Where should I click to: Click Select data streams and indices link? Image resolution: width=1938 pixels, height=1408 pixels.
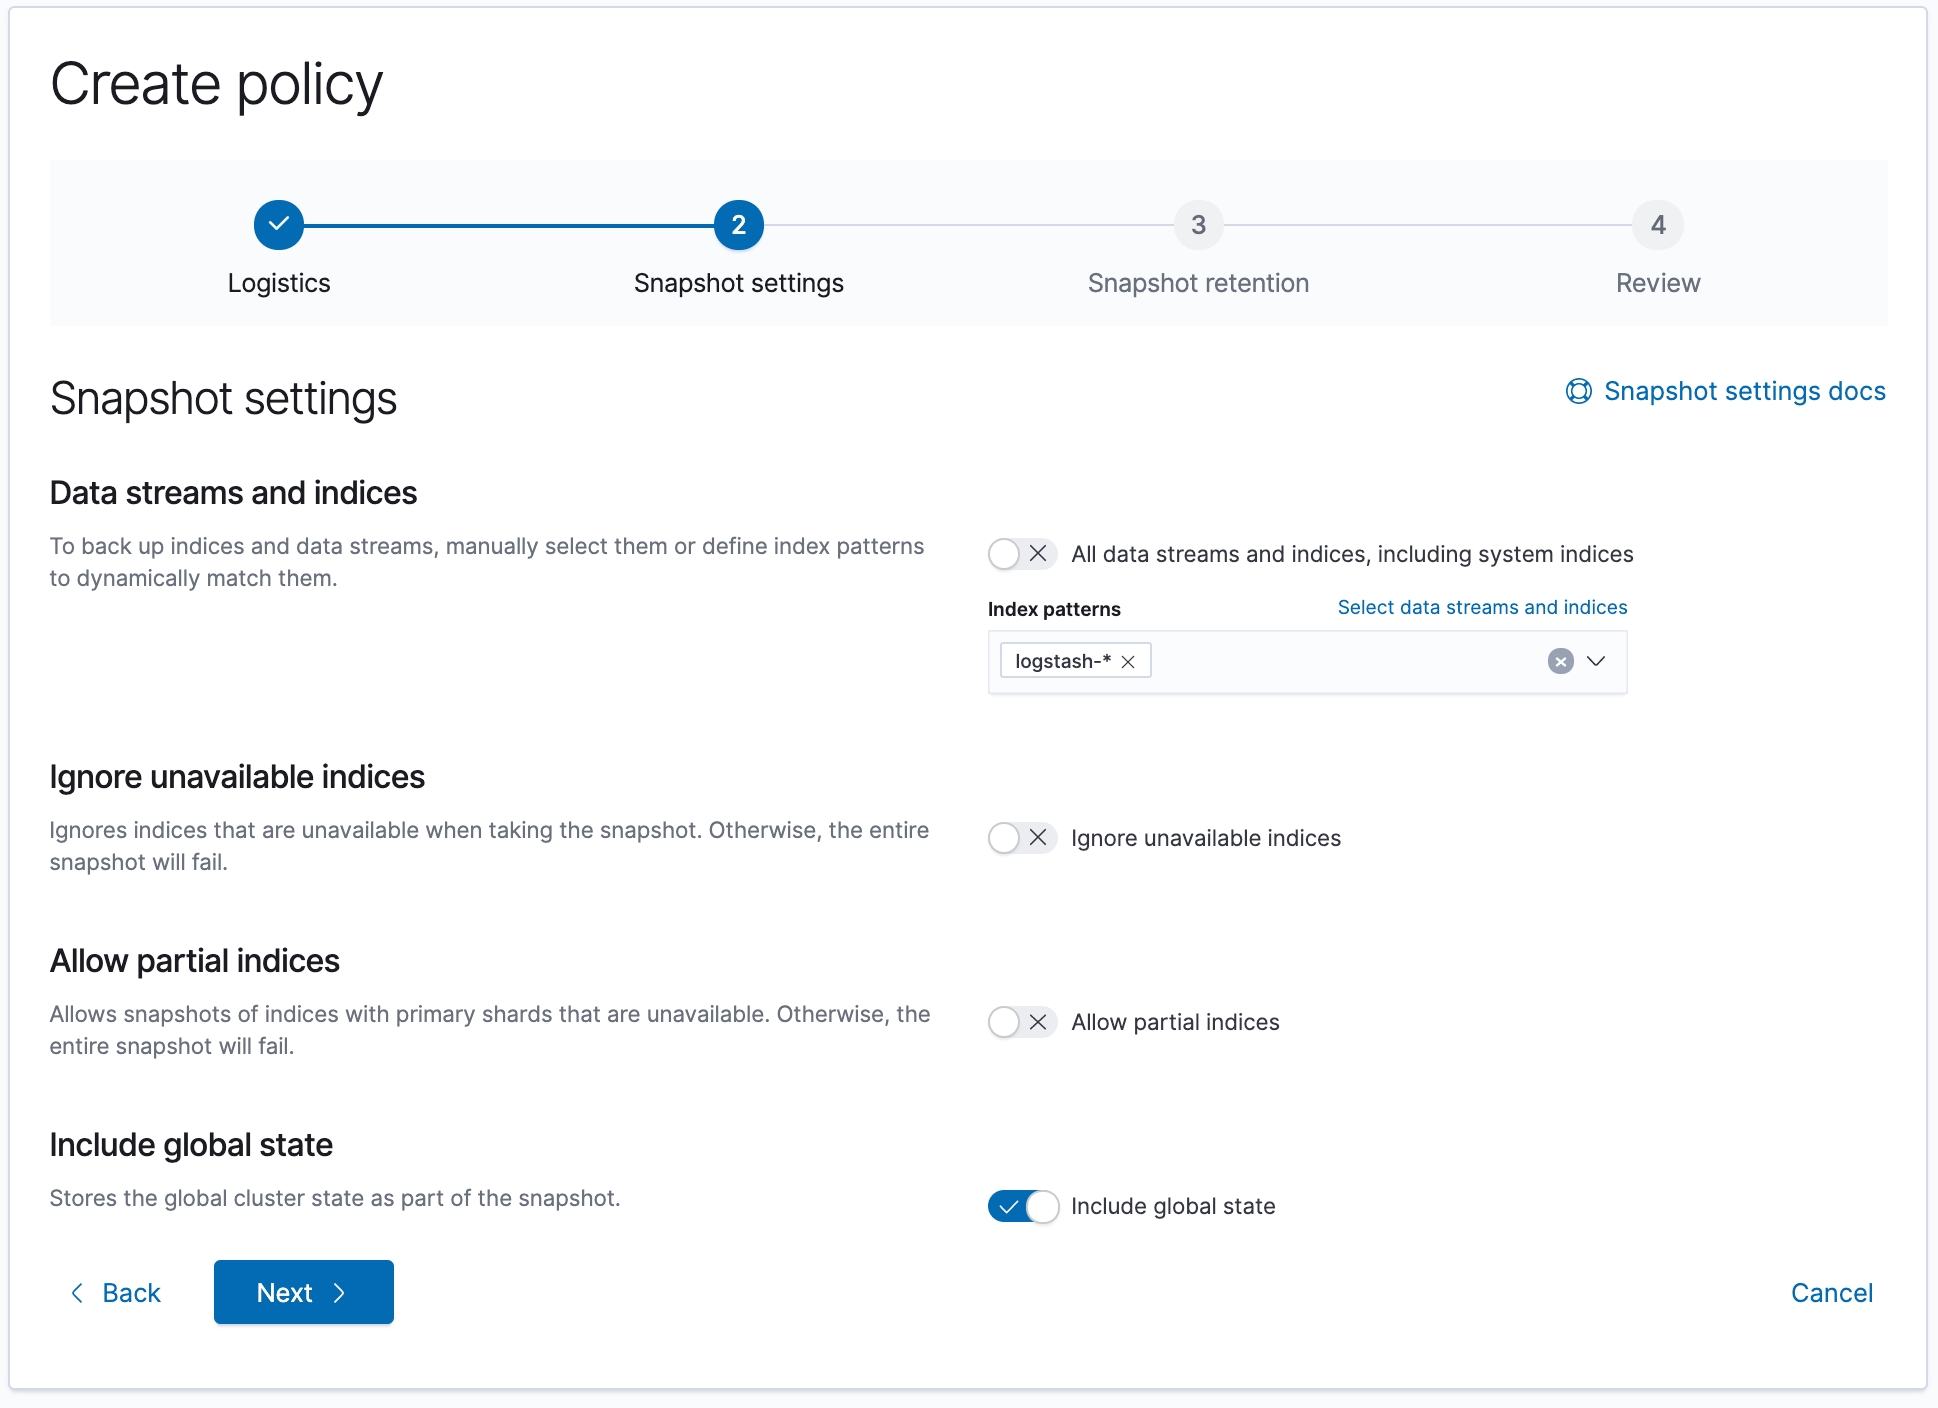tap(1482, 607)
